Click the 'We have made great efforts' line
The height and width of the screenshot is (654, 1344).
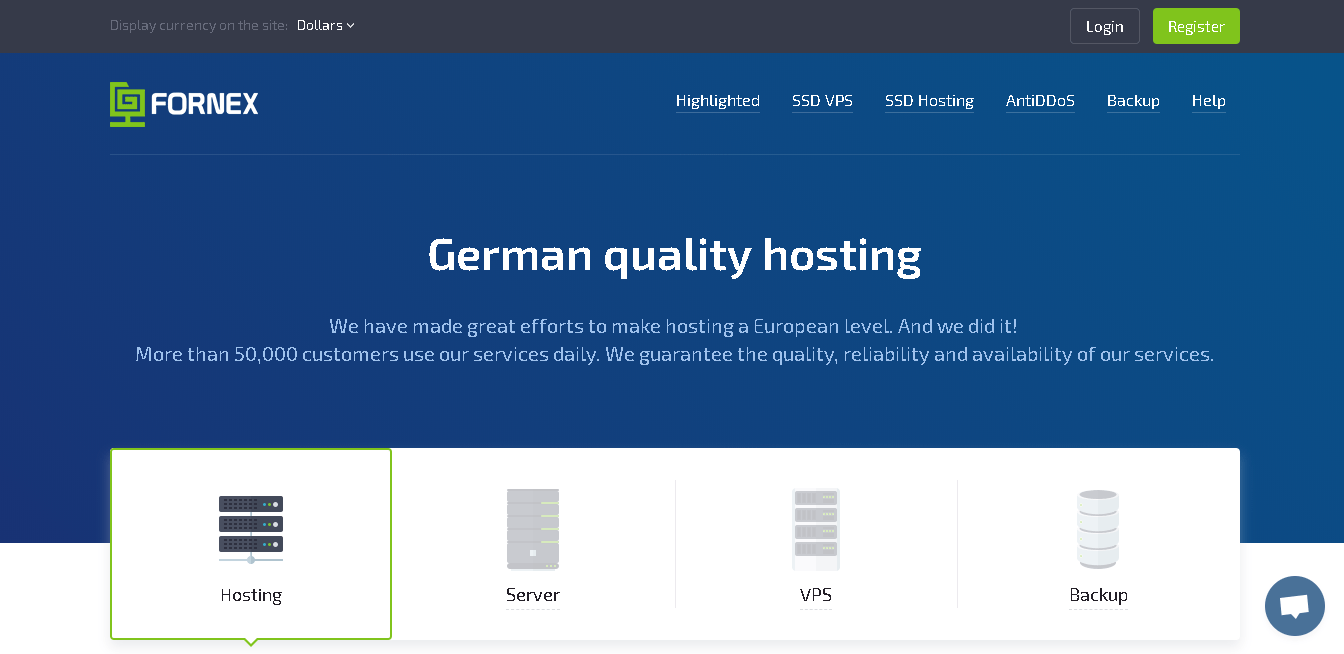(673, 327)
